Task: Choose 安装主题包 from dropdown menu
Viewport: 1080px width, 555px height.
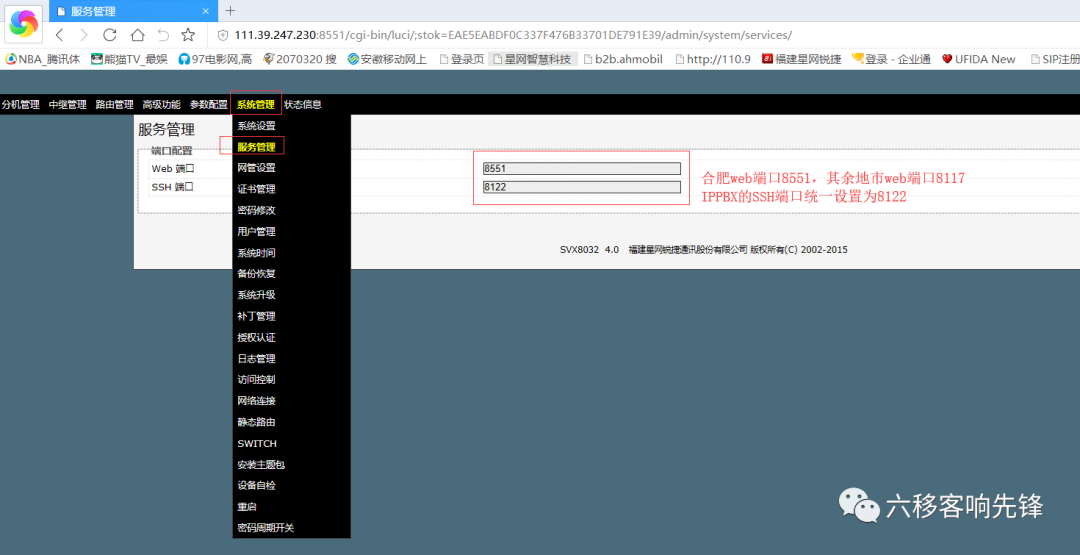Action: [x=261, y=465]
